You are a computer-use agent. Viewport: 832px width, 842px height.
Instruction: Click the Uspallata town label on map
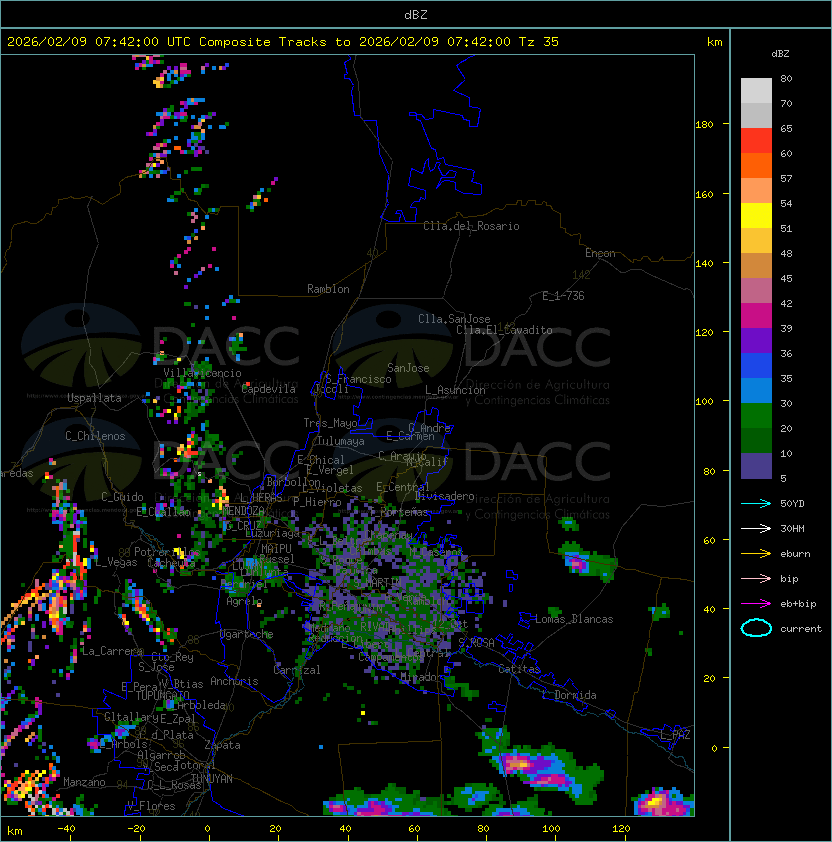(94, 398)
